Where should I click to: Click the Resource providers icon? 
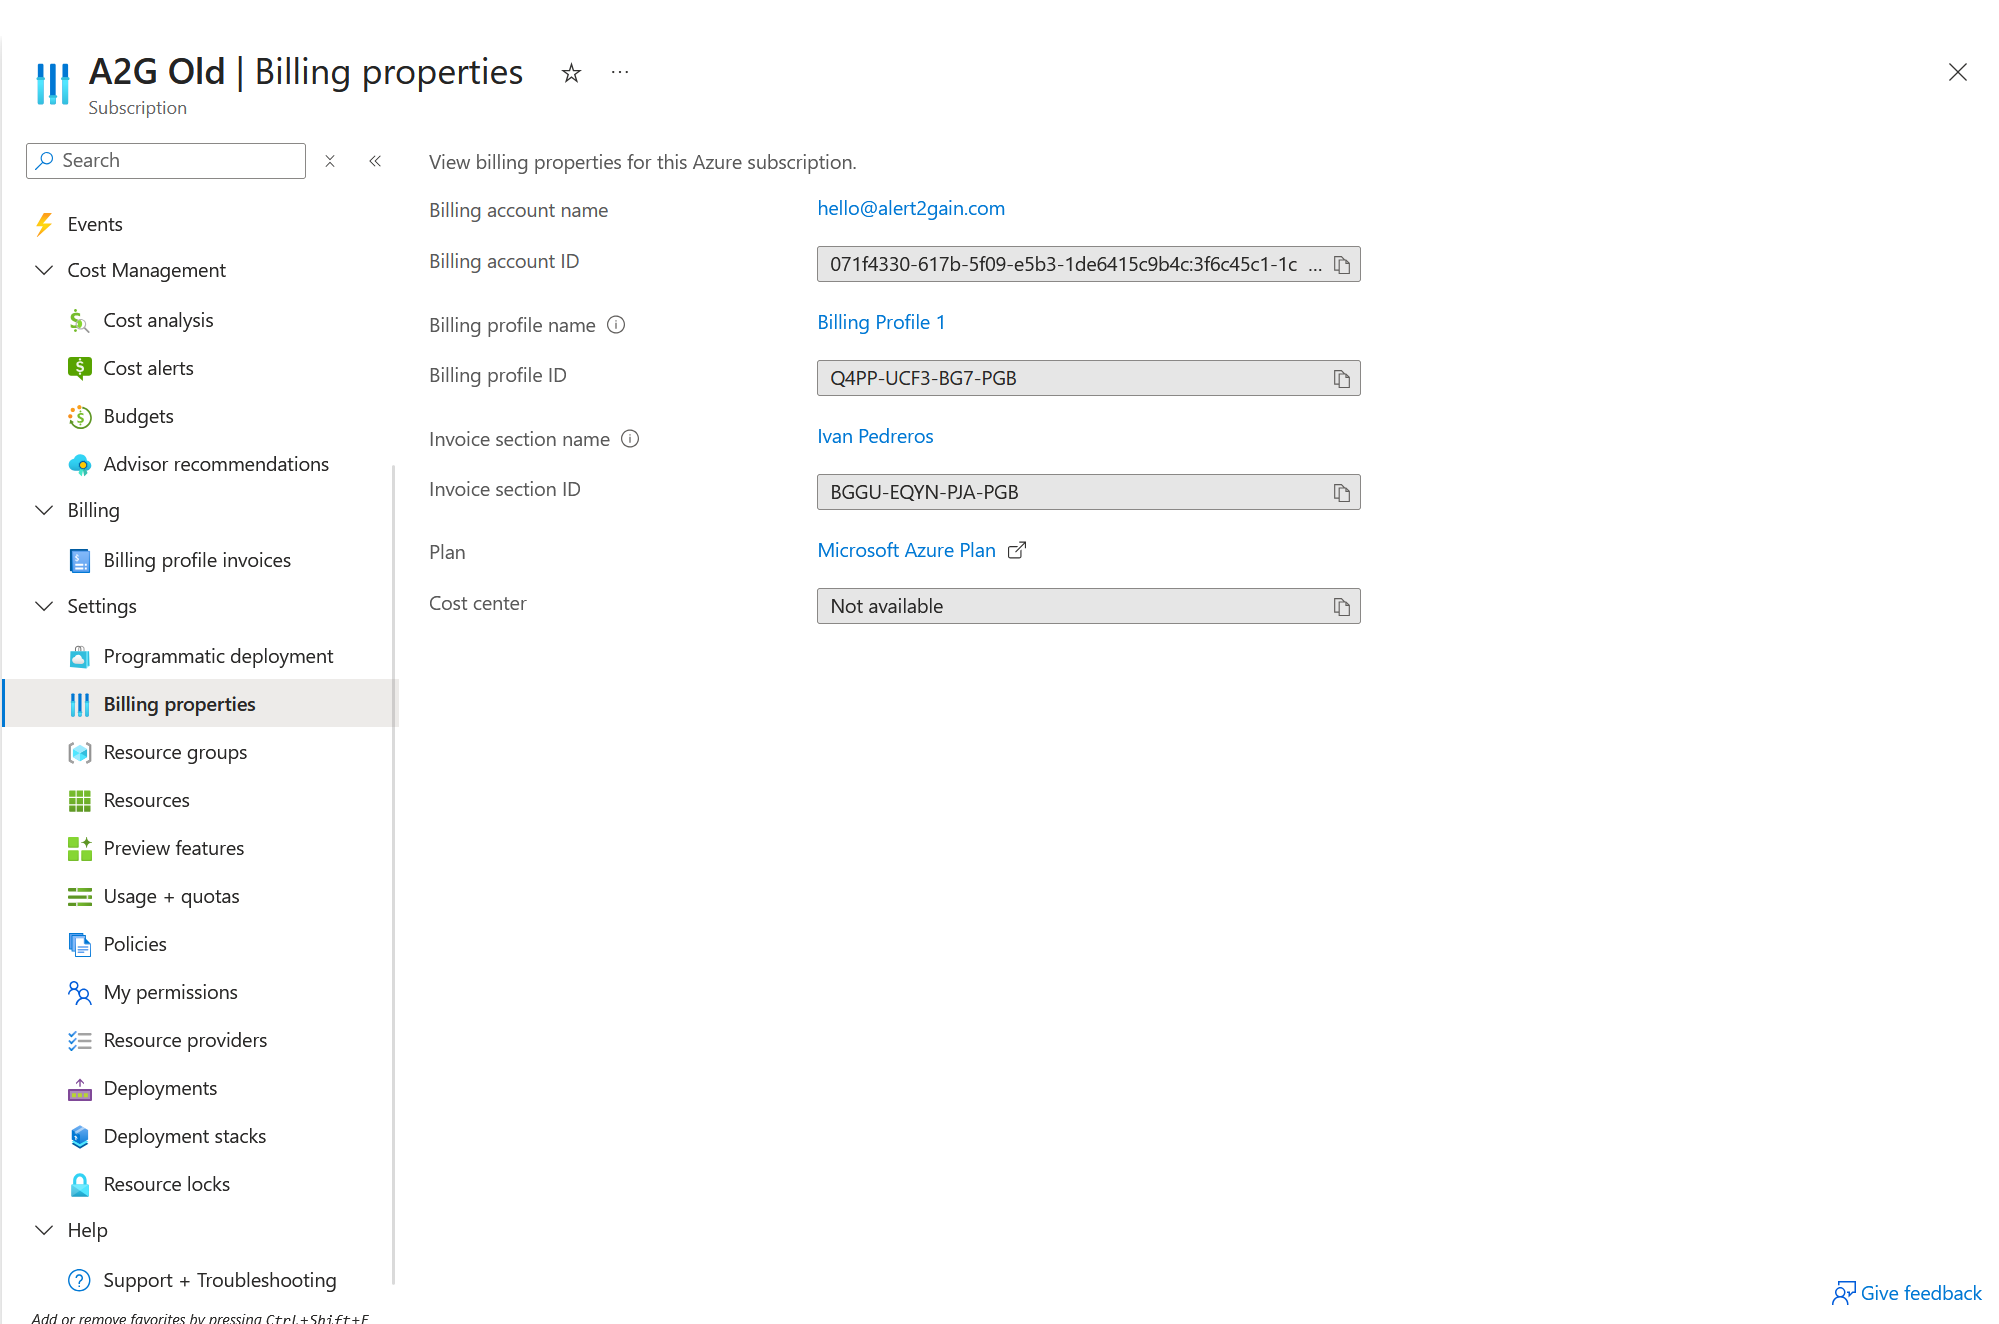click(80, 1041)
